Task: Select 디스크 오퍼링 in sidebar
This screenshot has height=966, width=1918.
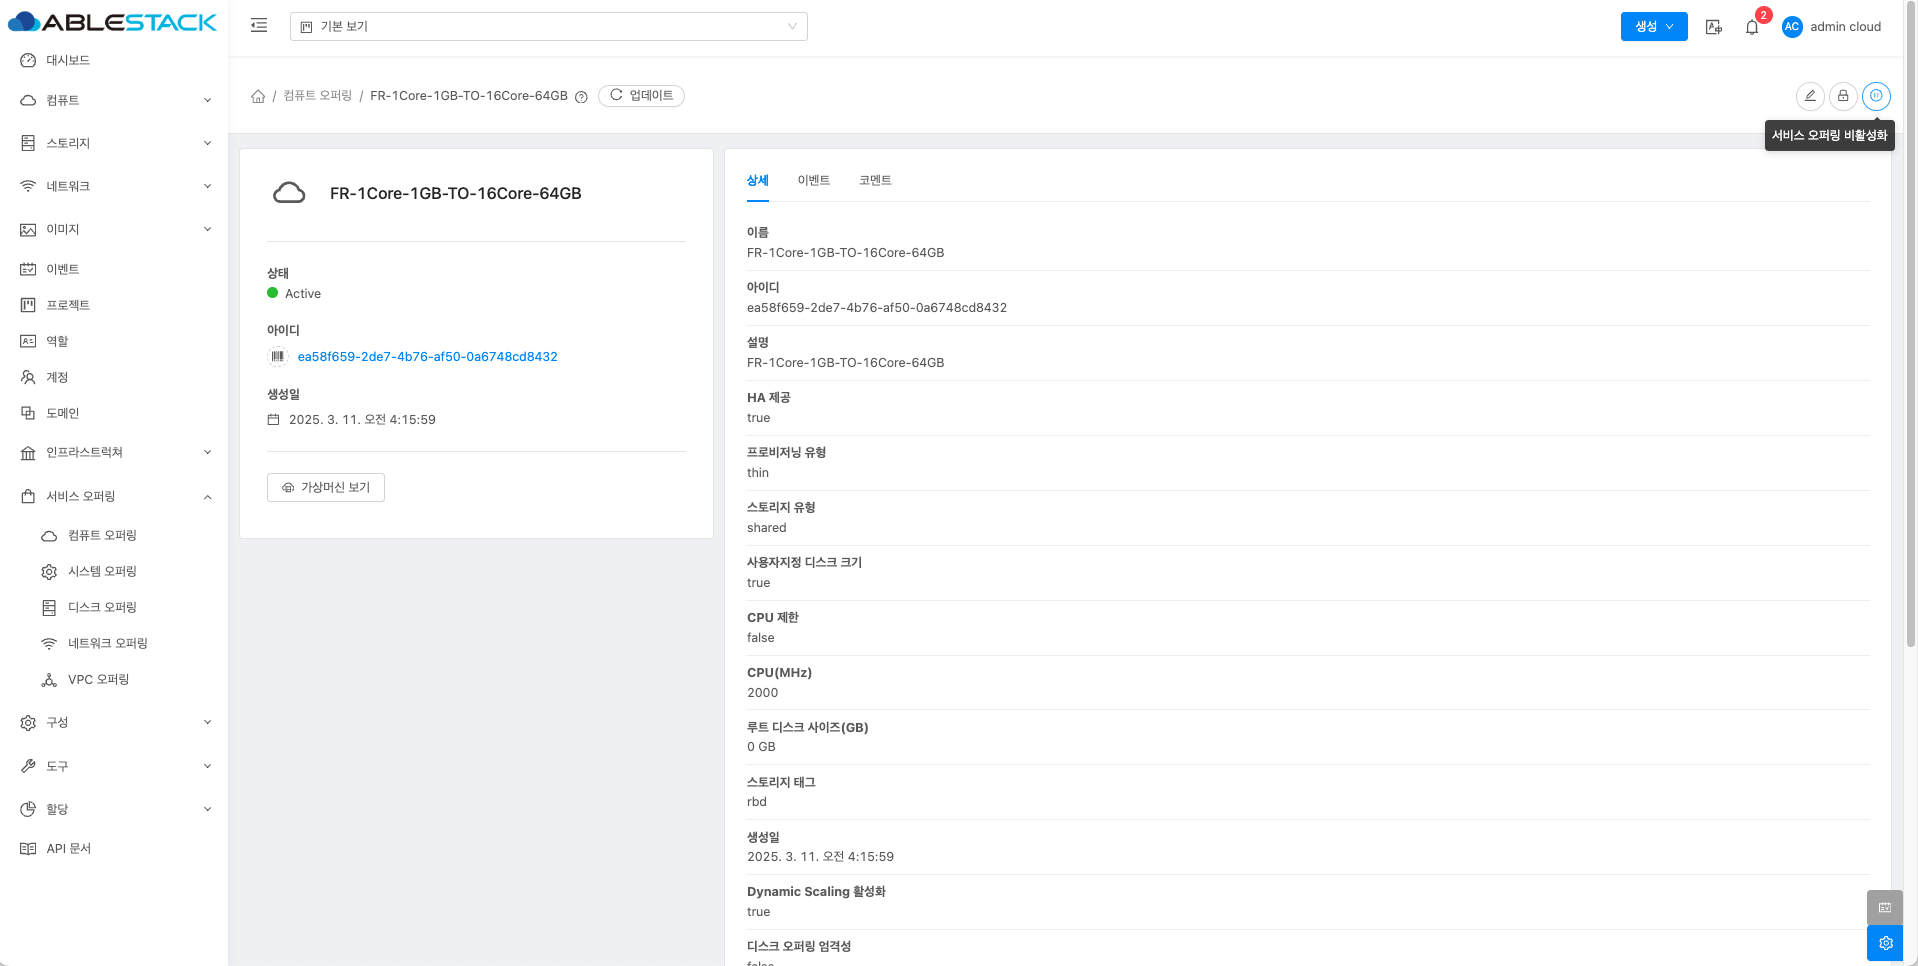Action: (x=102, y=607)
